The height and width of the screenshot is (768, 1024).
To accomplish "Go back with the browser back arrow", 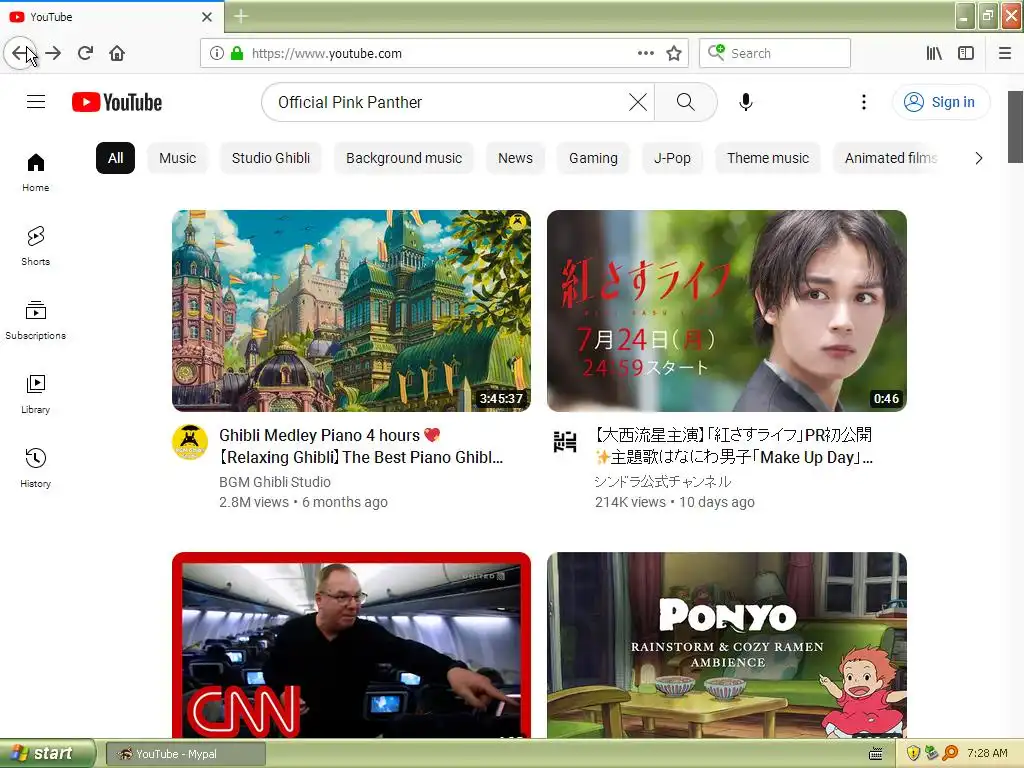I will point(20,53).
